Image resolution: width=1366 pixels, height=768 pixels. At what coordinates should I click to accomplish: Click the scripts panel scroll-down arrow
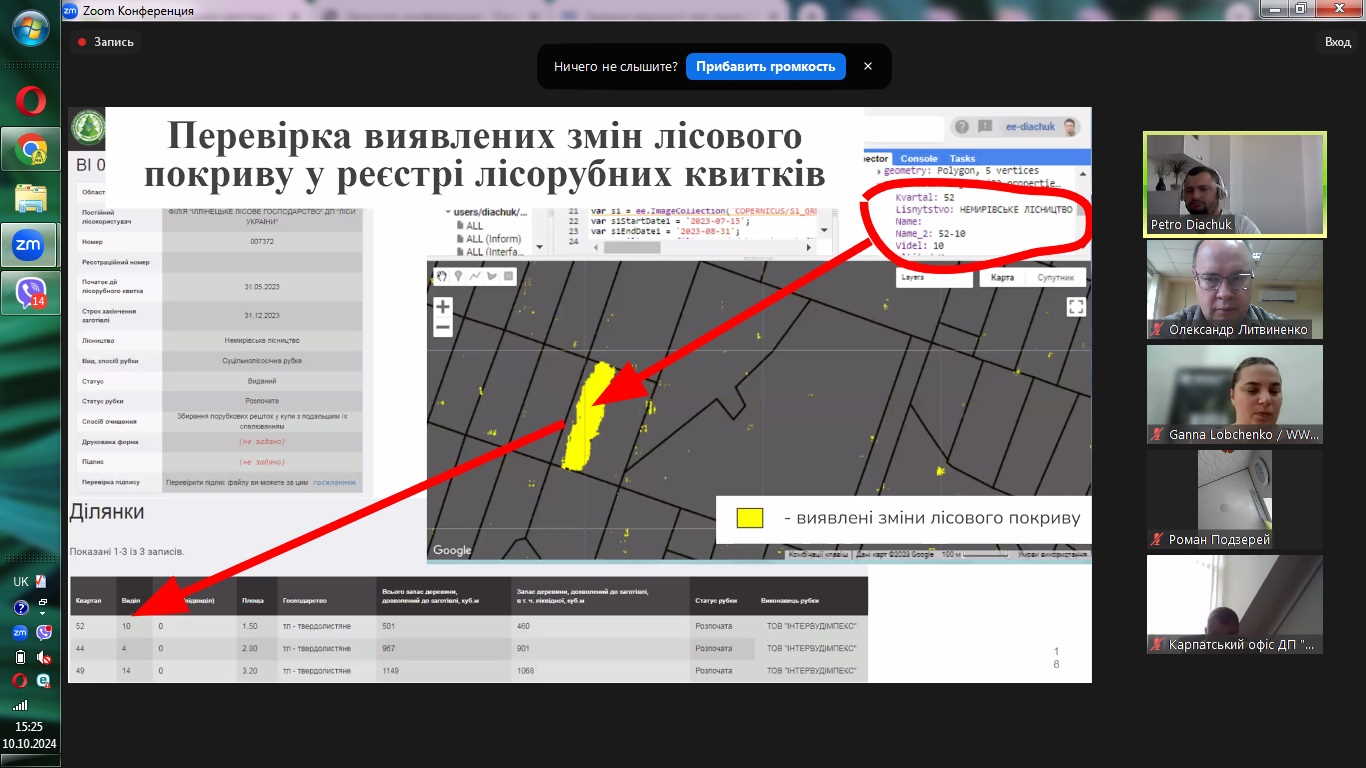pos(540,246)
